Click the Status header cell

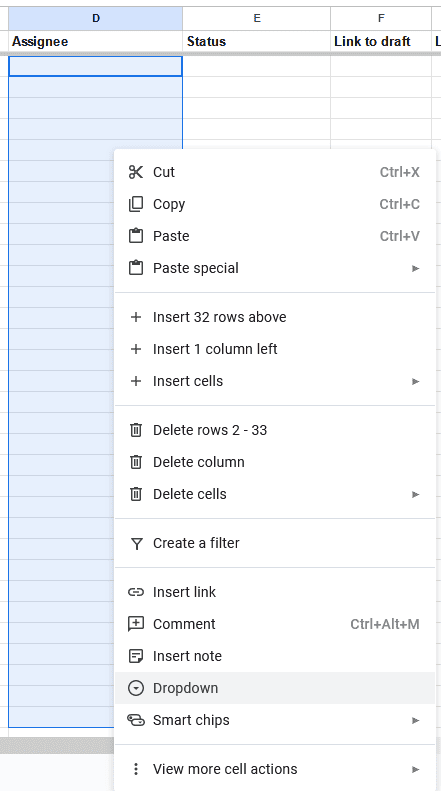point(256,41)
